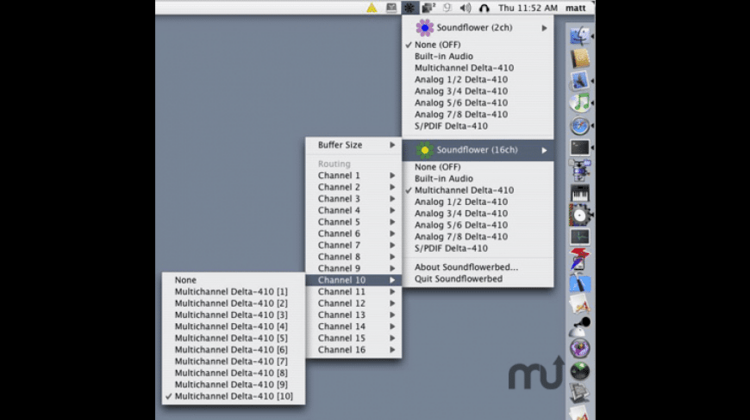Screen dimensions: 750x420
Task: Choose None in the Channel 10 routing list
Action: (186, 280)
